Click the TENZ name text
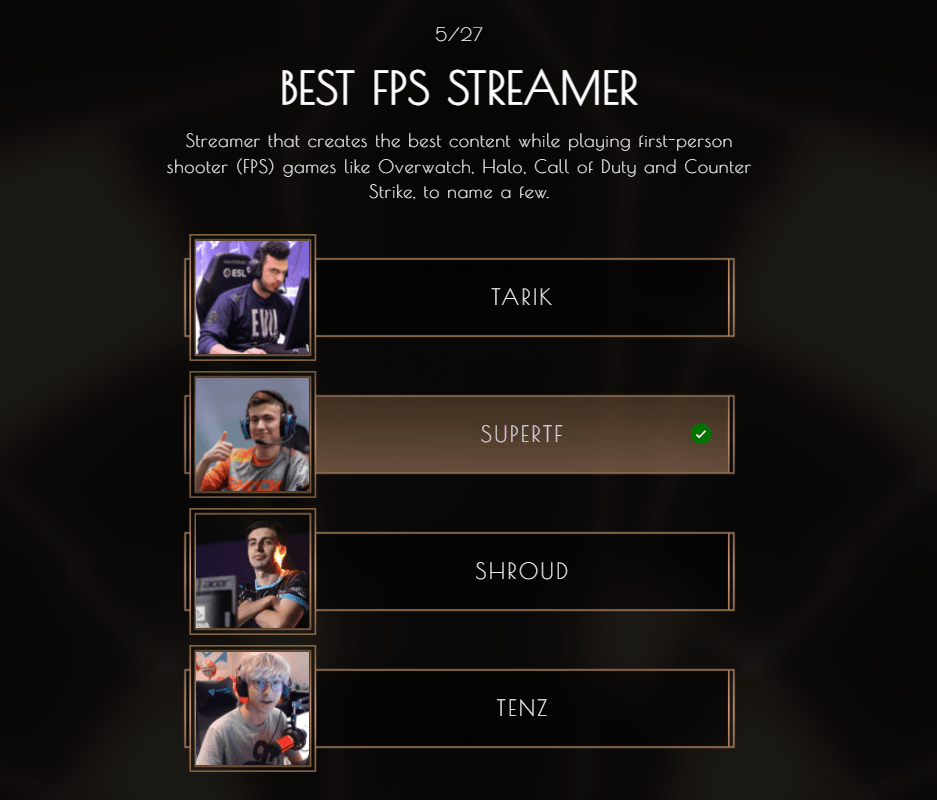 click(x=522, y=708)
